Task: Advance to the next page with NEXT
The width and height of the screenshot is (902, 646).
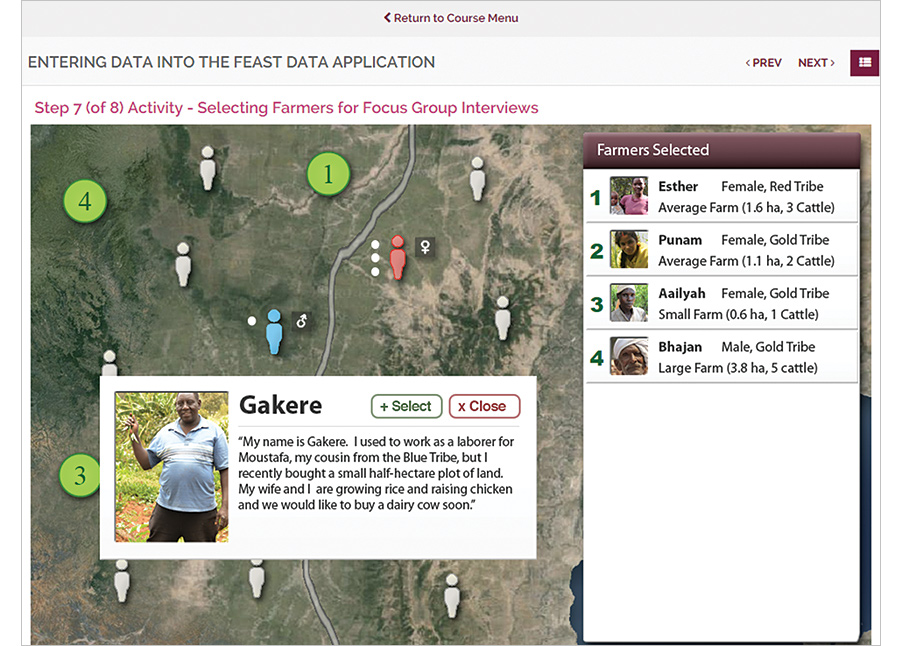Action: (816, 63)
